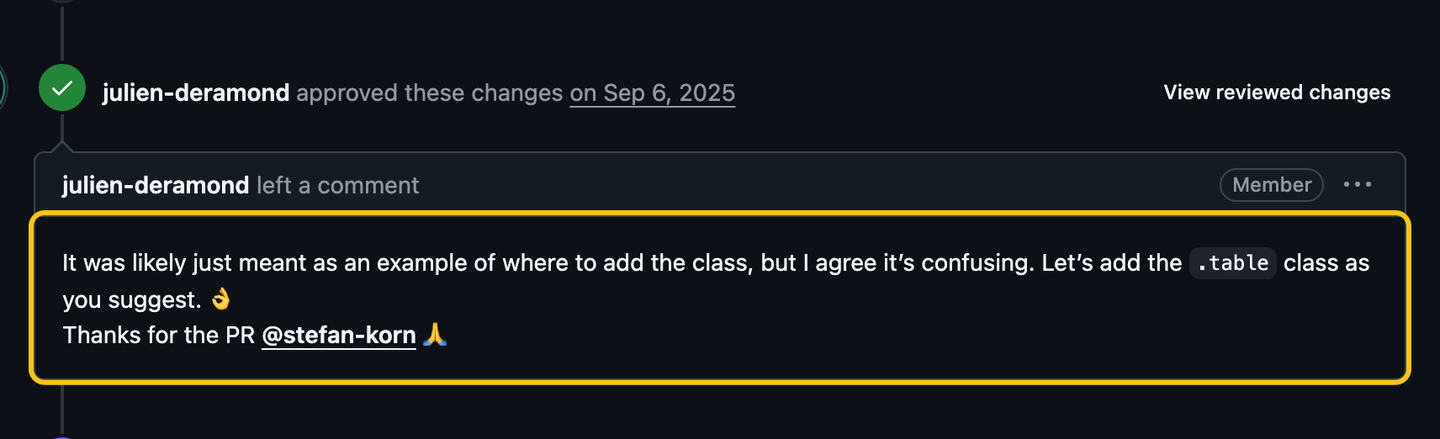The width and height of the screenshot is (1440, 439).
Task: Open julien-deramond profile on approval line
Action: coord(196,93)
